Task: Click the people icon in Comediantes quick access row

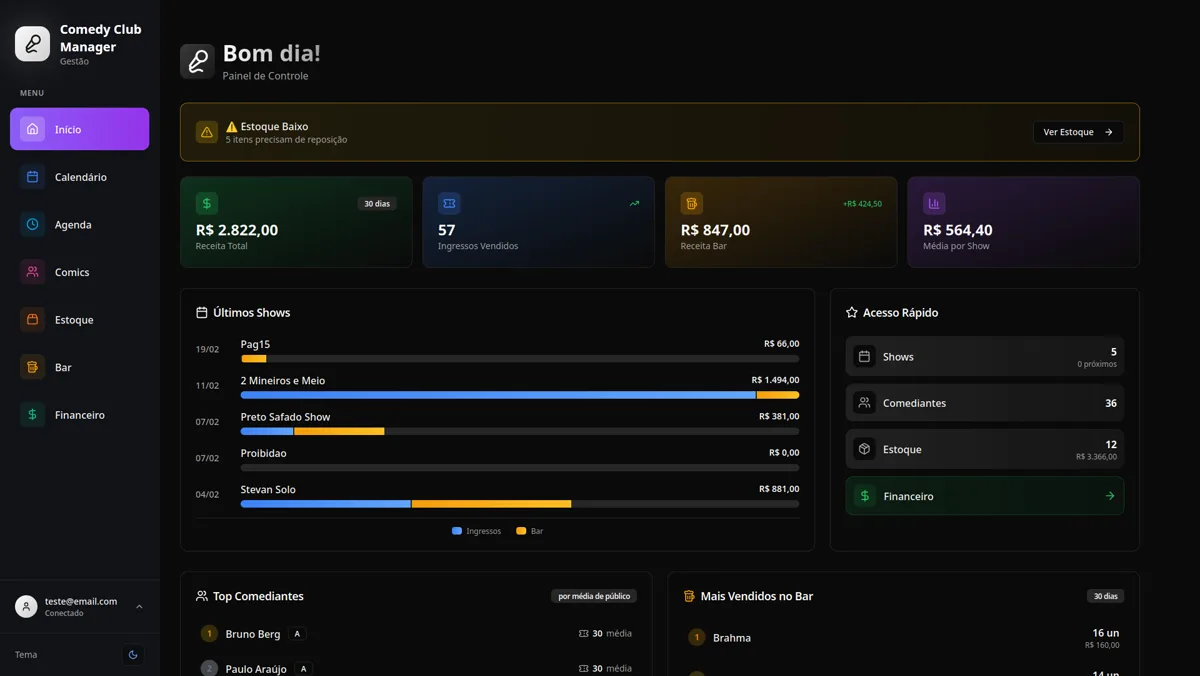Action: point(865,403)
